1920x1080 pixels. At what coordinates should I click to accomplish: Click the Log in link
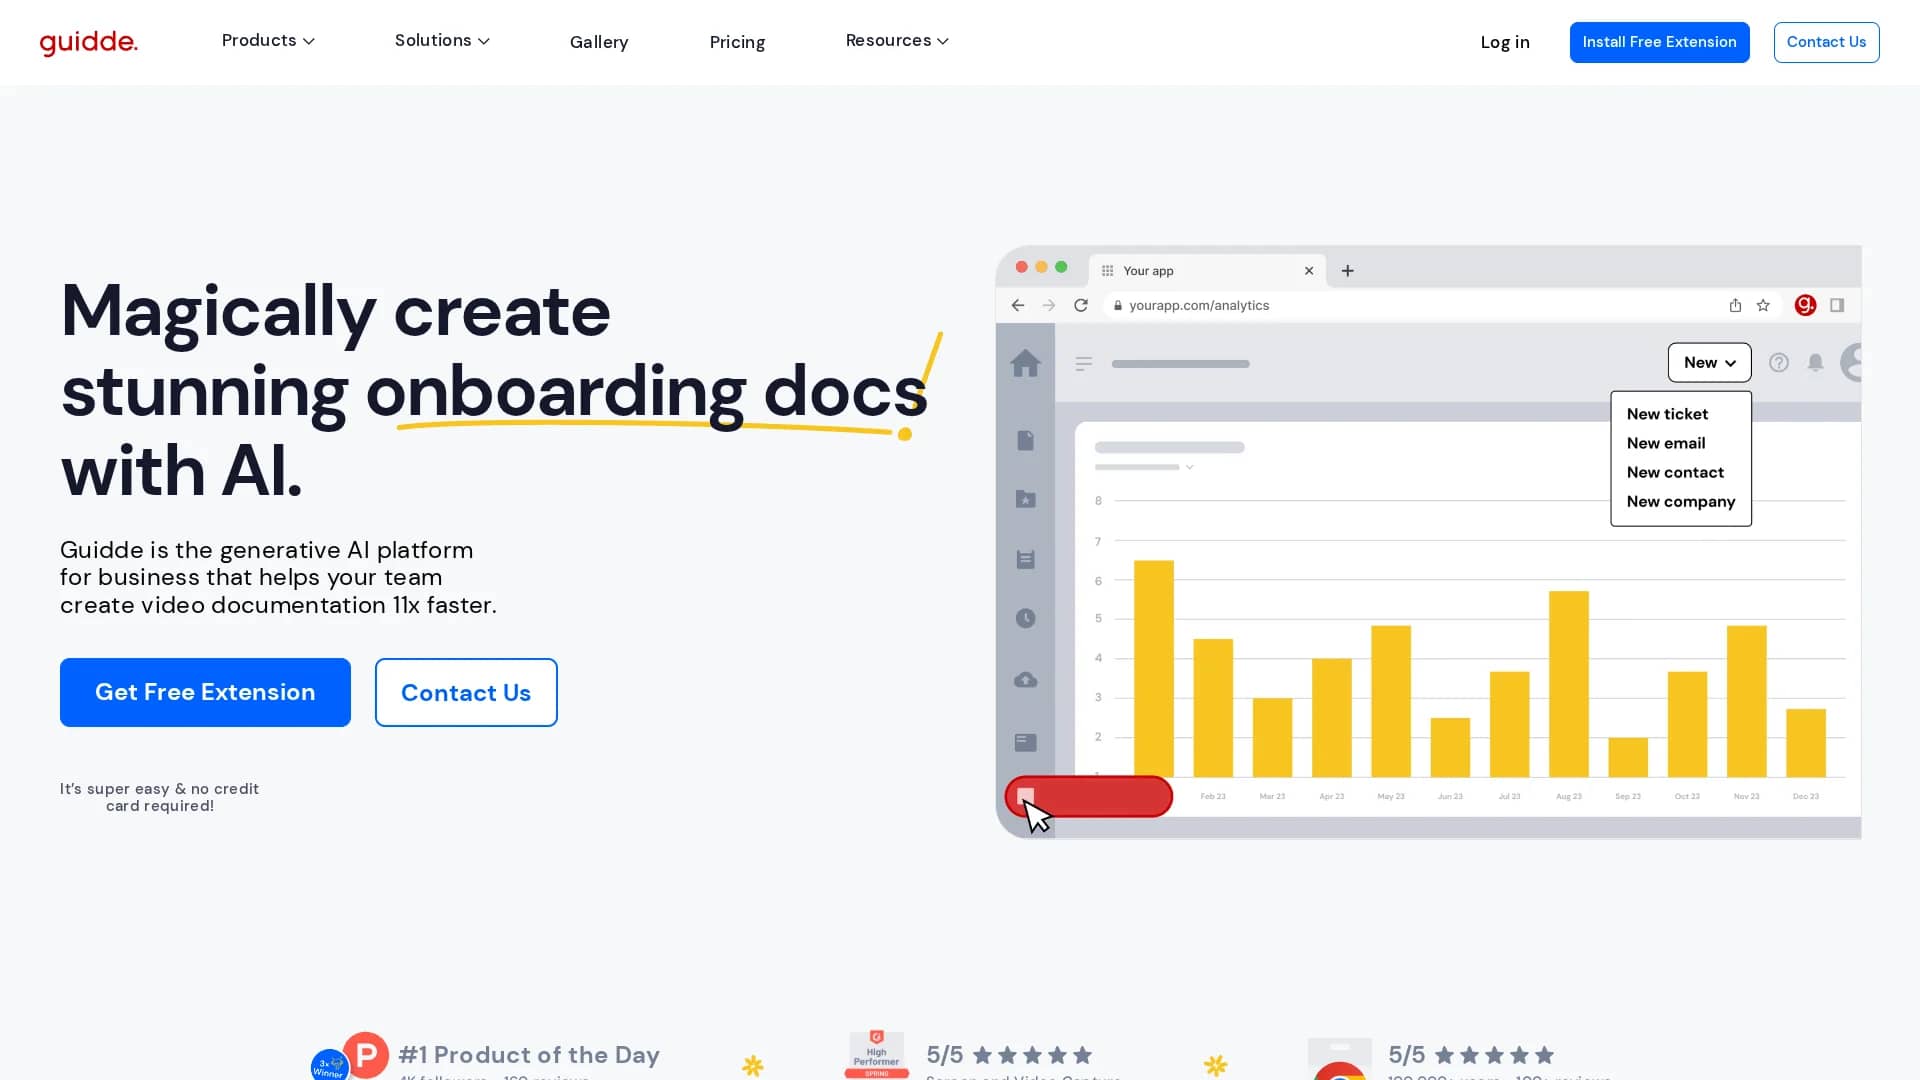click(x=1505, y=42)
